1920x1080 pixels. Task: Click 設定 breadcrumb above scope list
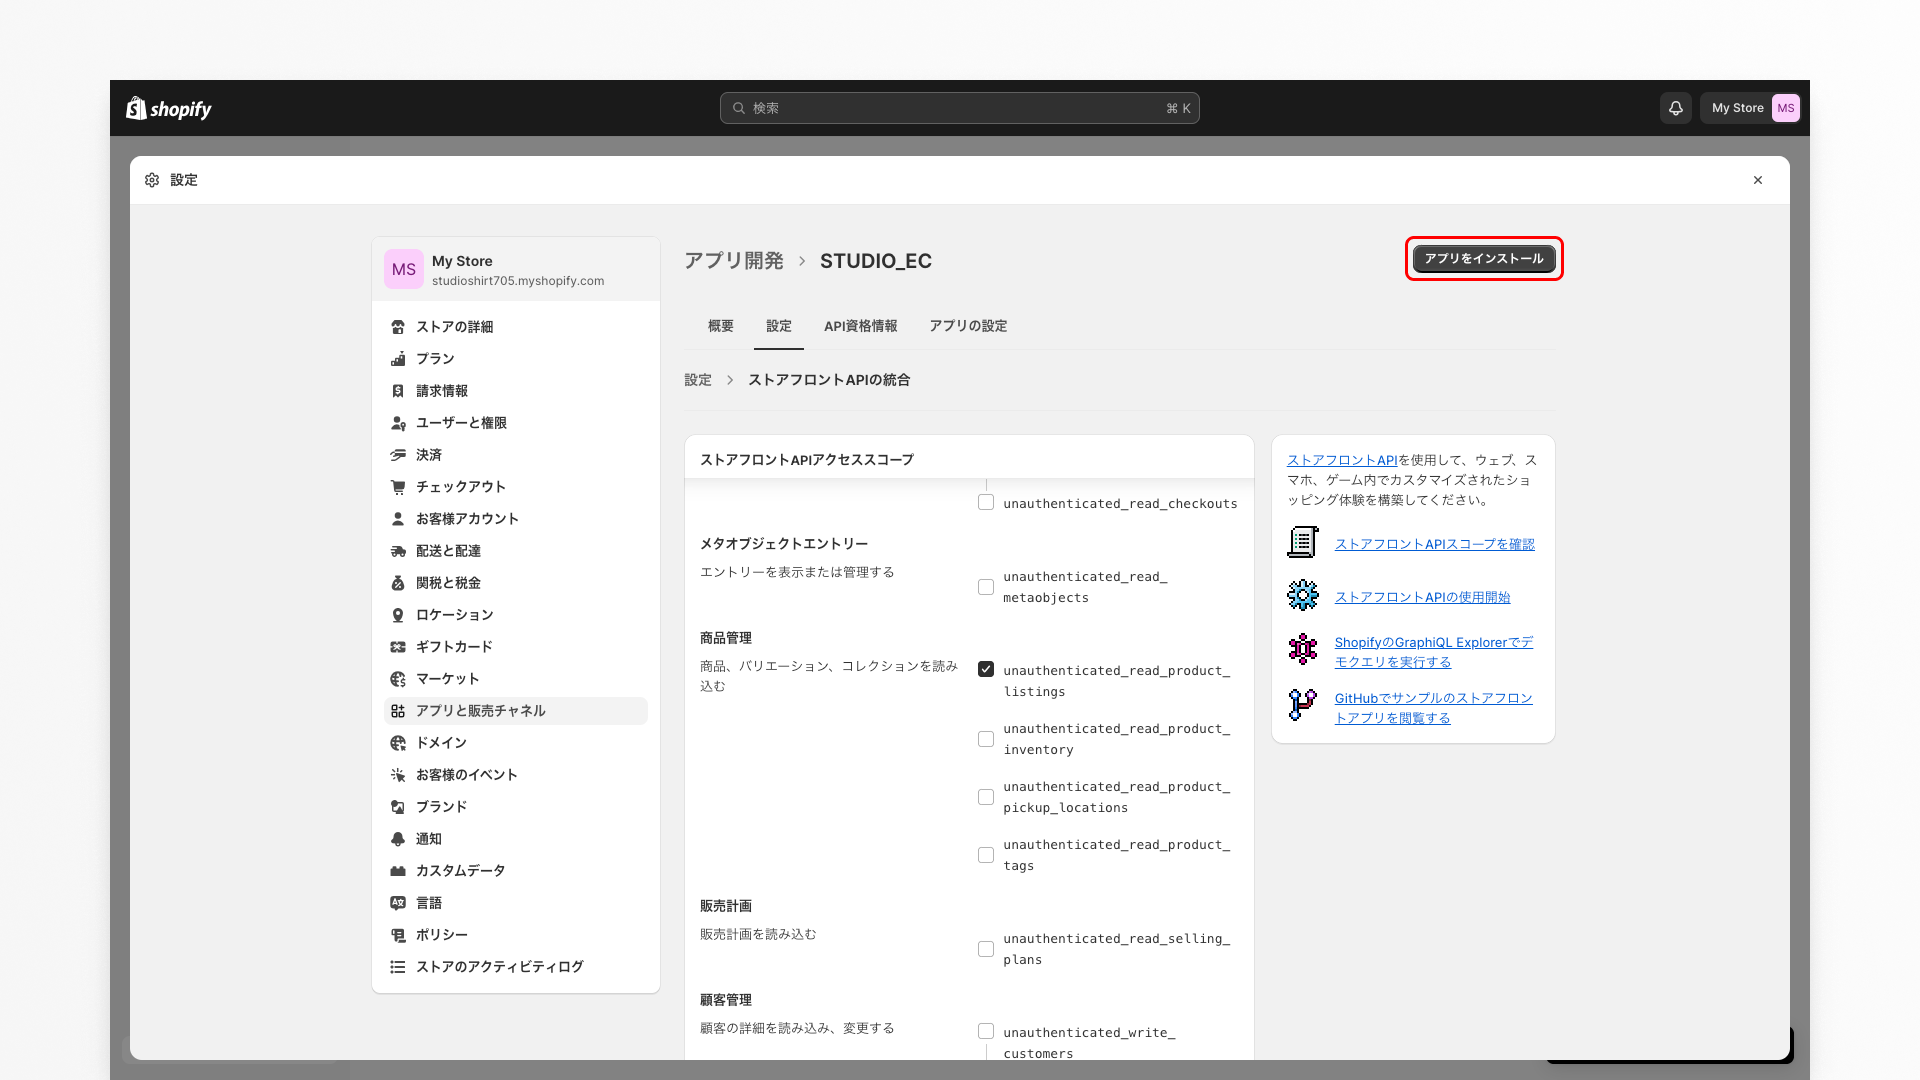(698, 380)
